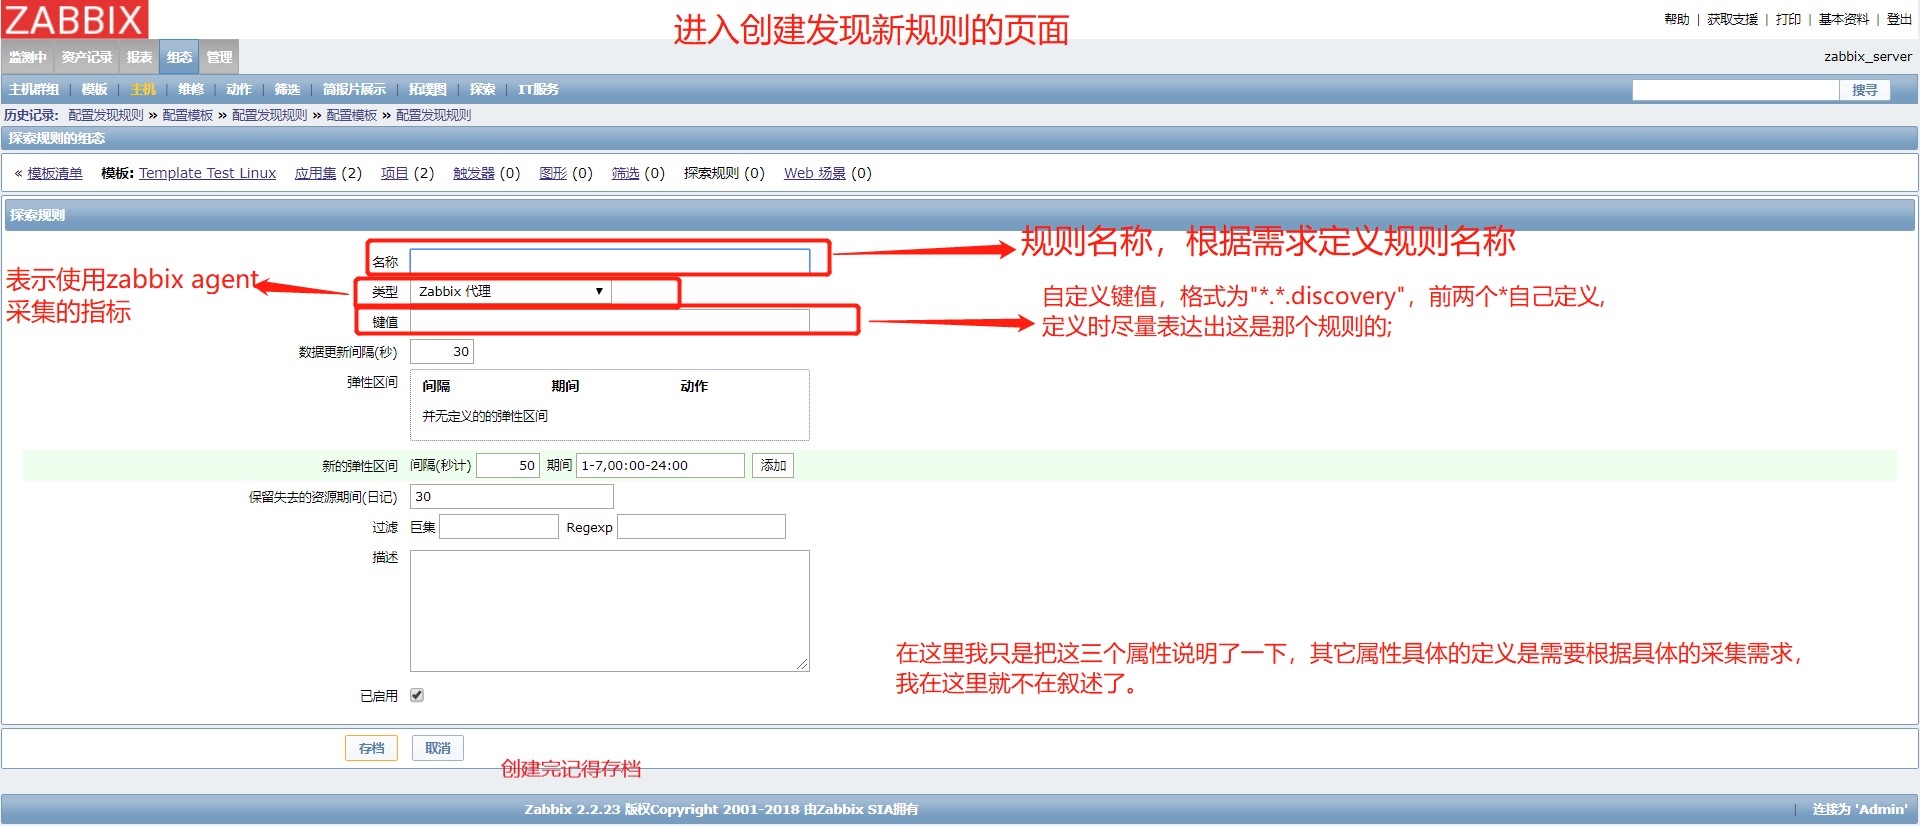Viewport: 1920px width, 826px height.
Task: Open the 监测中 main tab
Action: coord(28,57)
